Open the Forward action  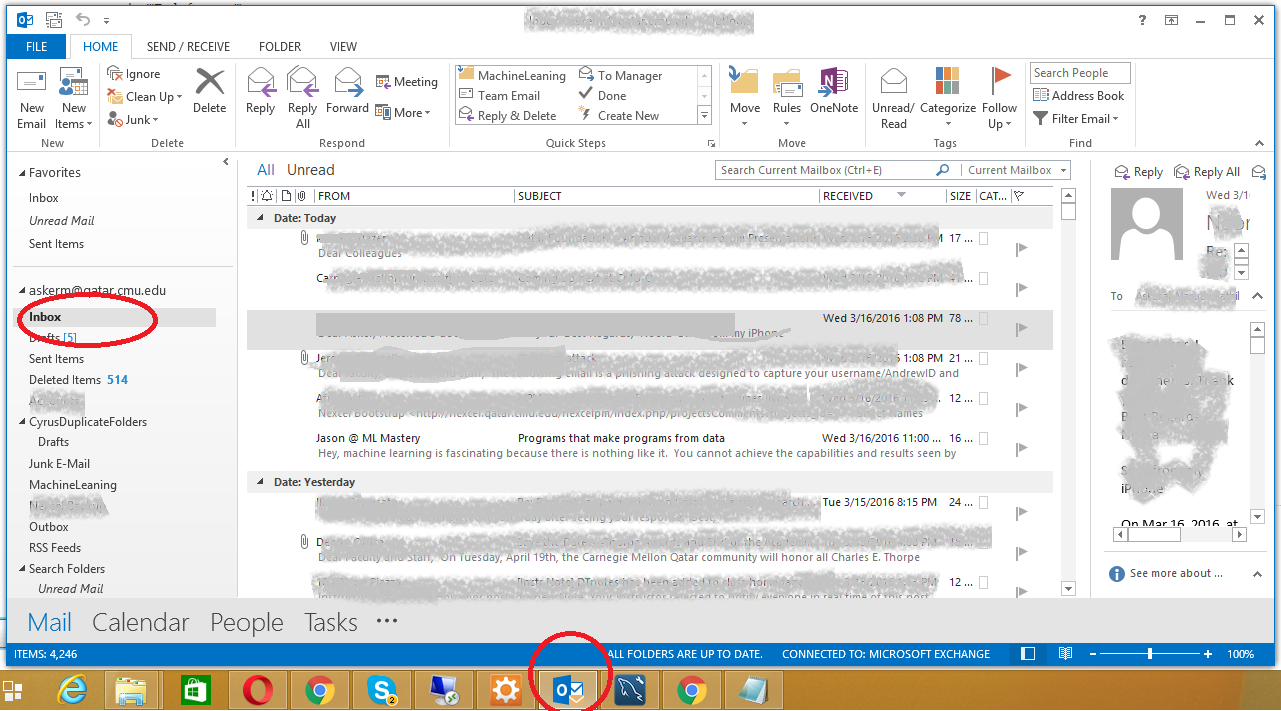347,97
